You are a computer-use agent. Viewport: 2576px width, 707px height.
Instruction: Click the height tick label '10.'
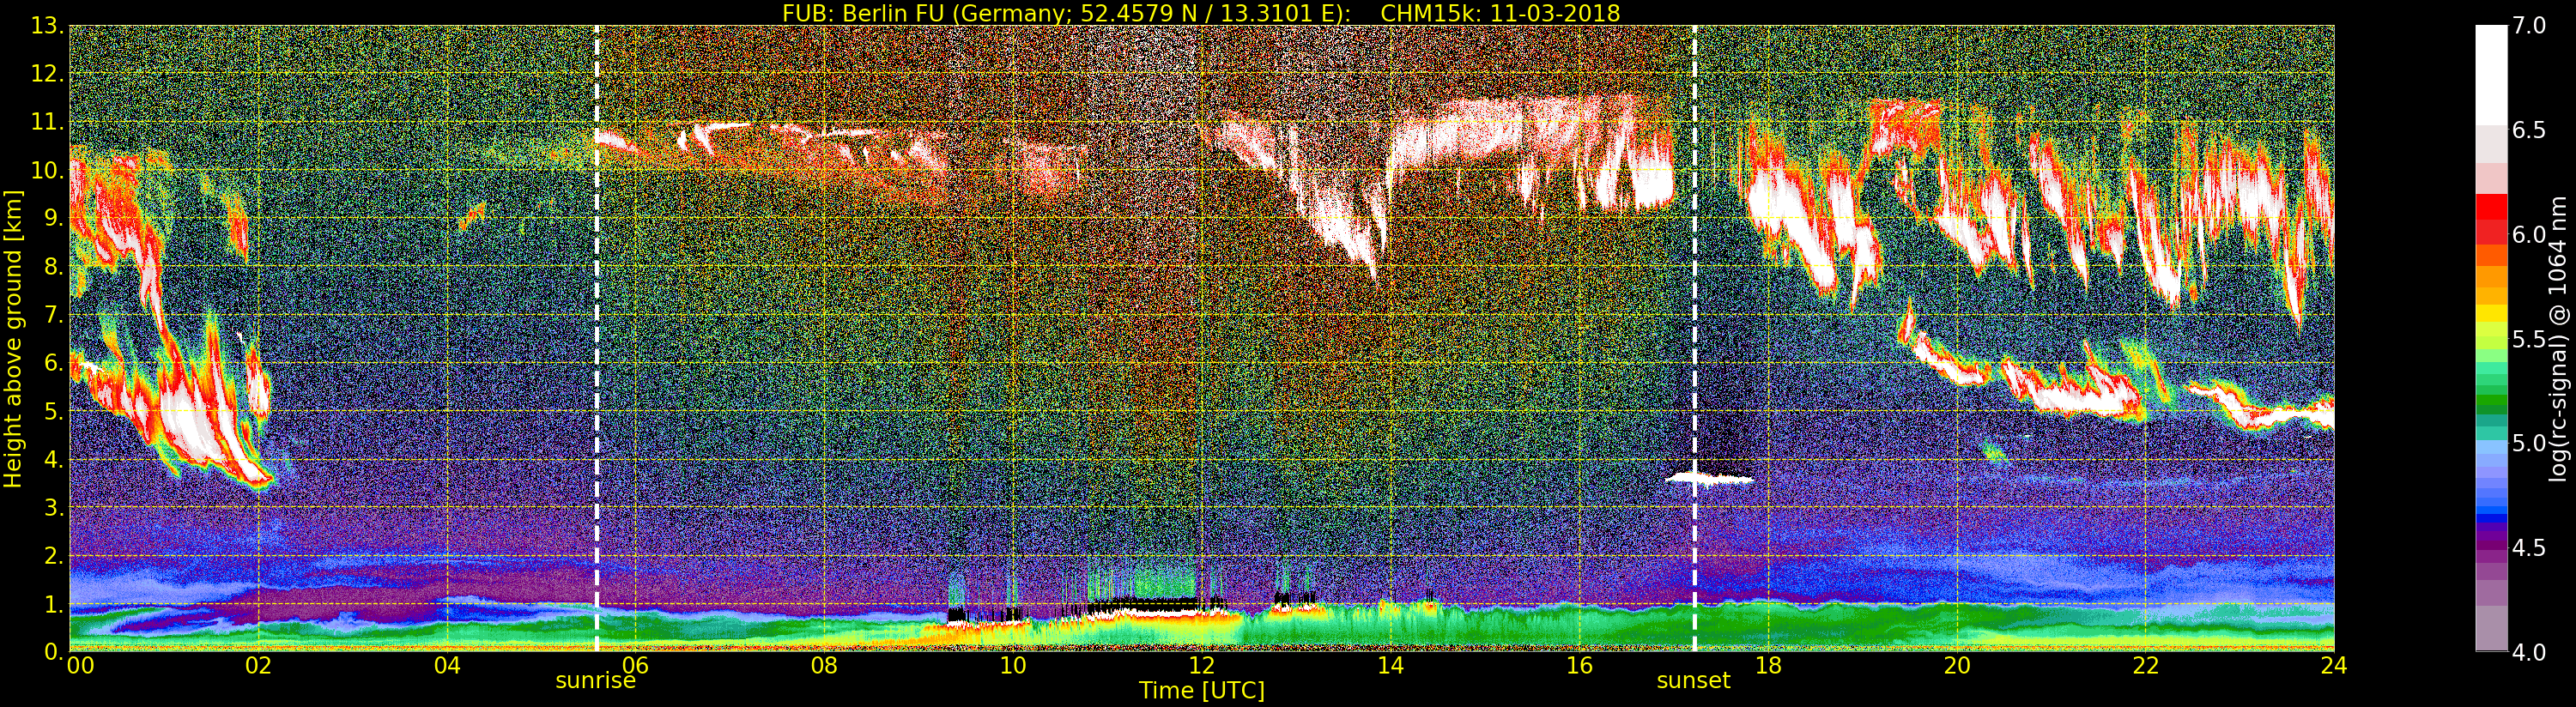point(47,170)
